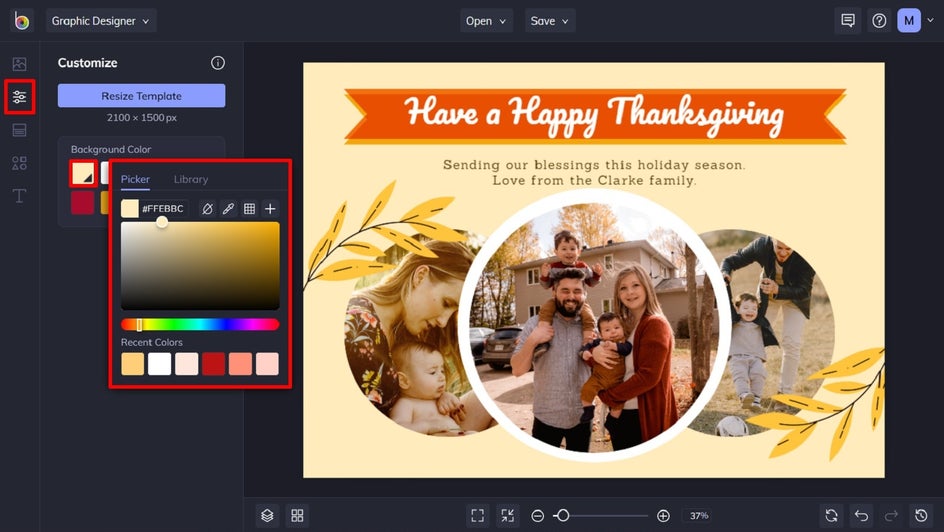Click the rainbow hue slider

coord(200,324)
